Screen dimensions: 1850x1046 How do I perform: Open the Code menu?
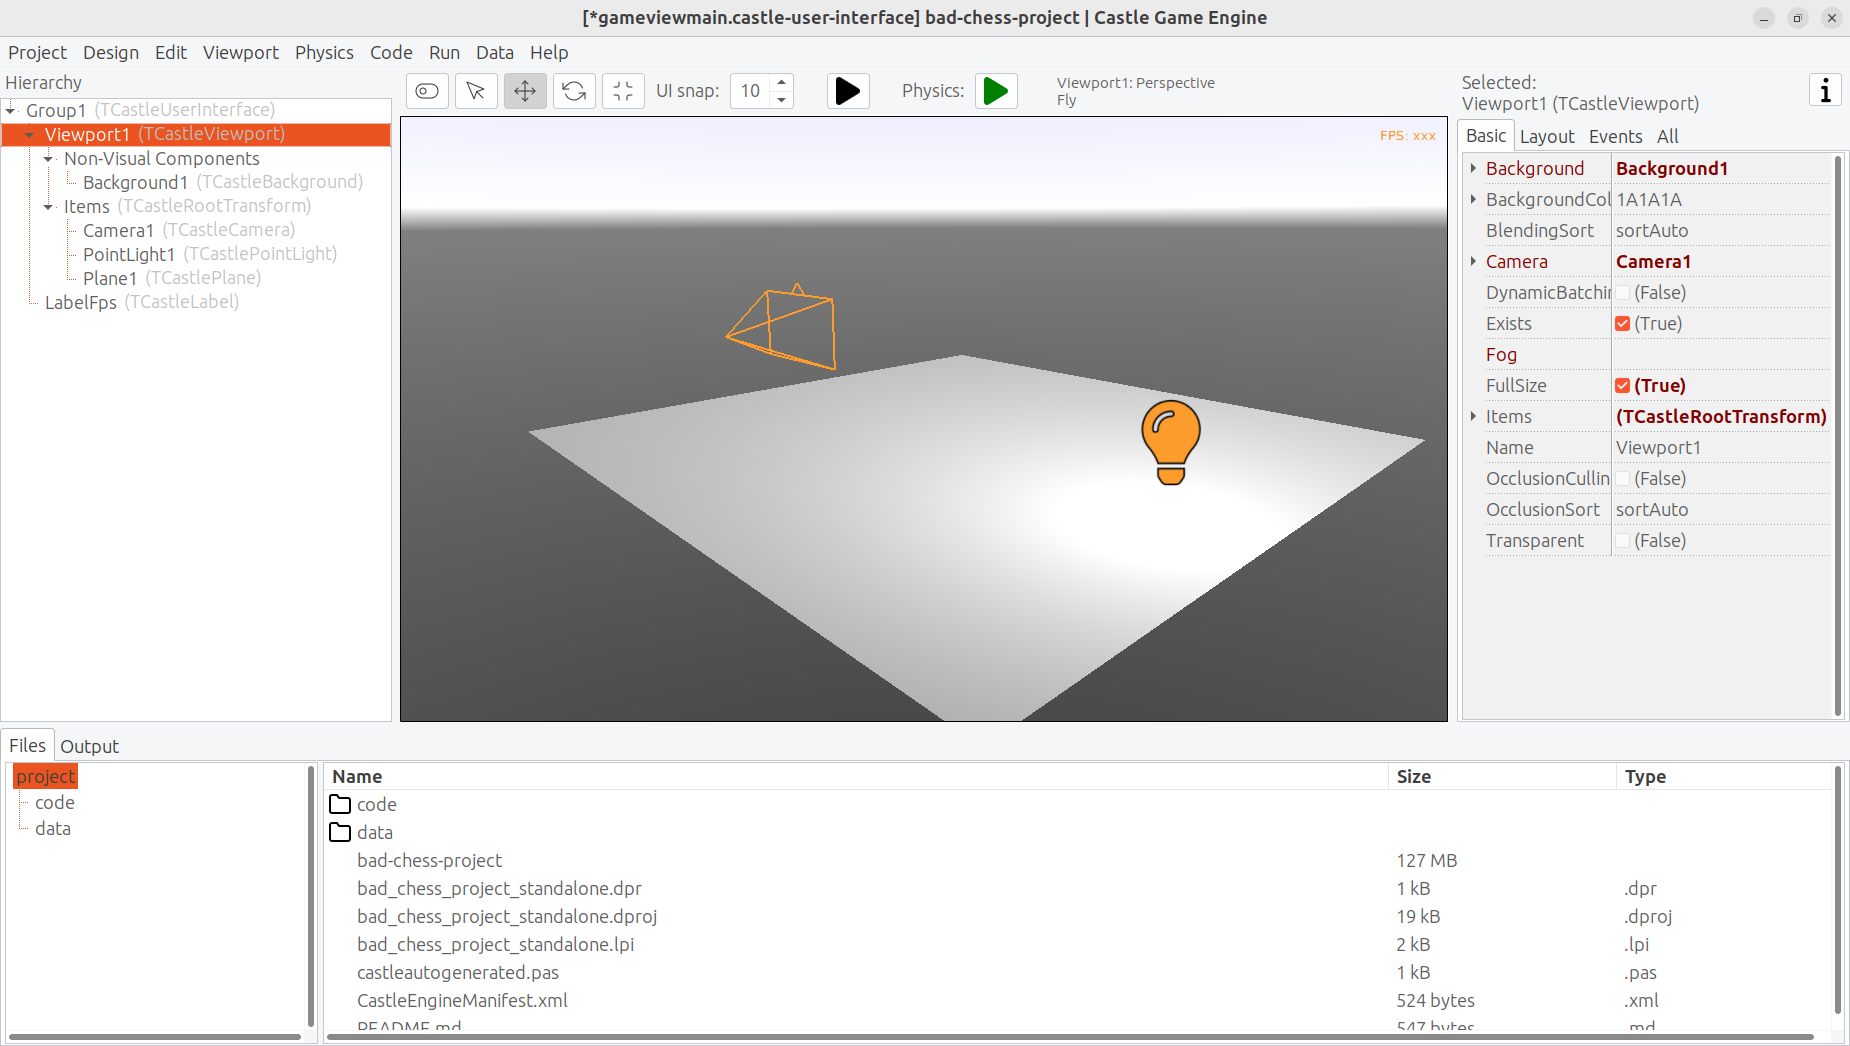(x=391, y=52)
